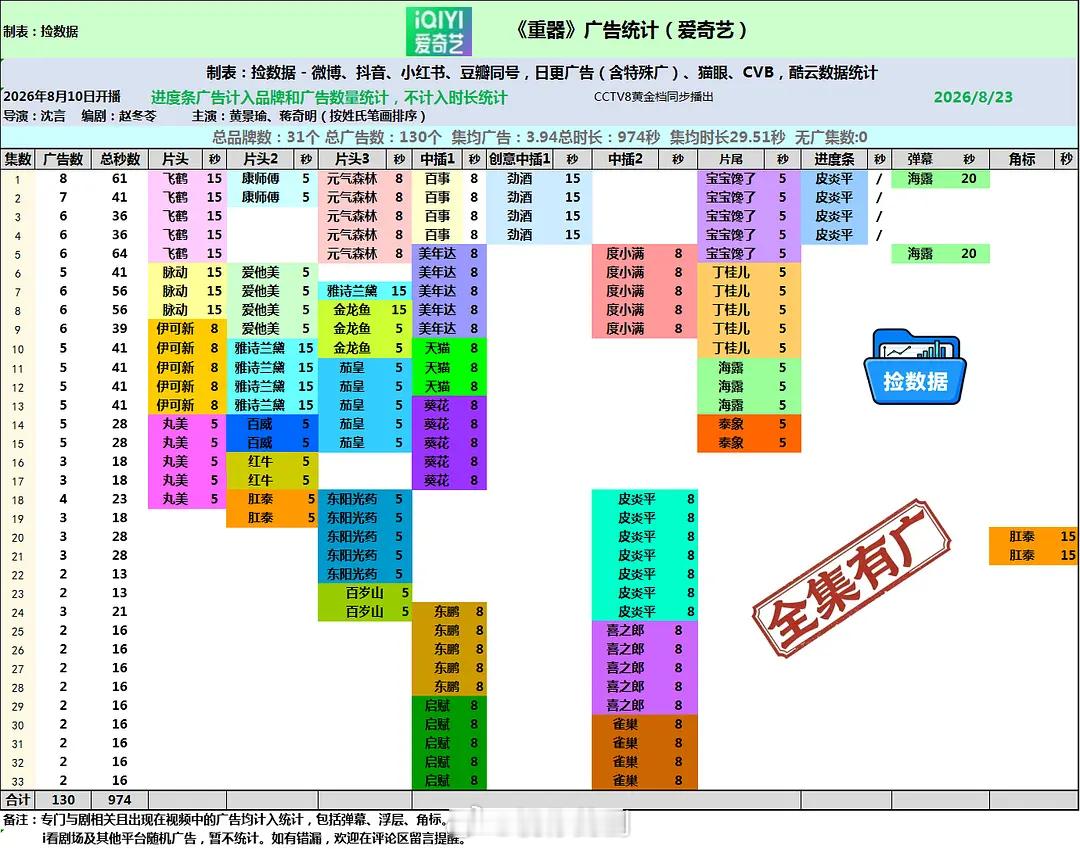The height and width of the screenshot is (849, 1080).
Task: Select 葵花 cell in episode 16 row
Action: tap(437, 461)
